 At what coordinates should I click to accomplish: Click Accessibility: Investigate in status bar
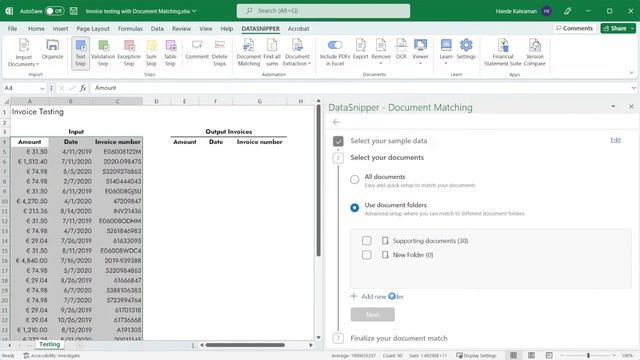[x=52, y=356]
